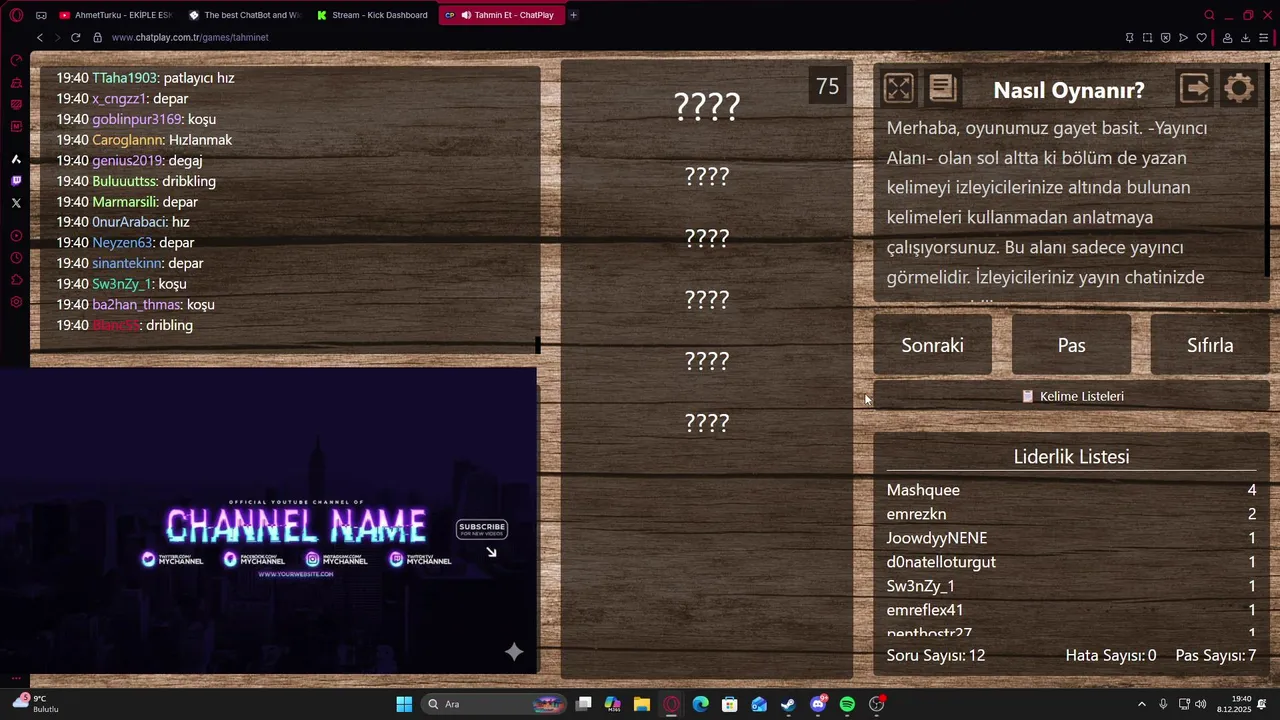
Task: Click chat username TTaha1903
Action: pyautogui.click(x=124, y=78)
